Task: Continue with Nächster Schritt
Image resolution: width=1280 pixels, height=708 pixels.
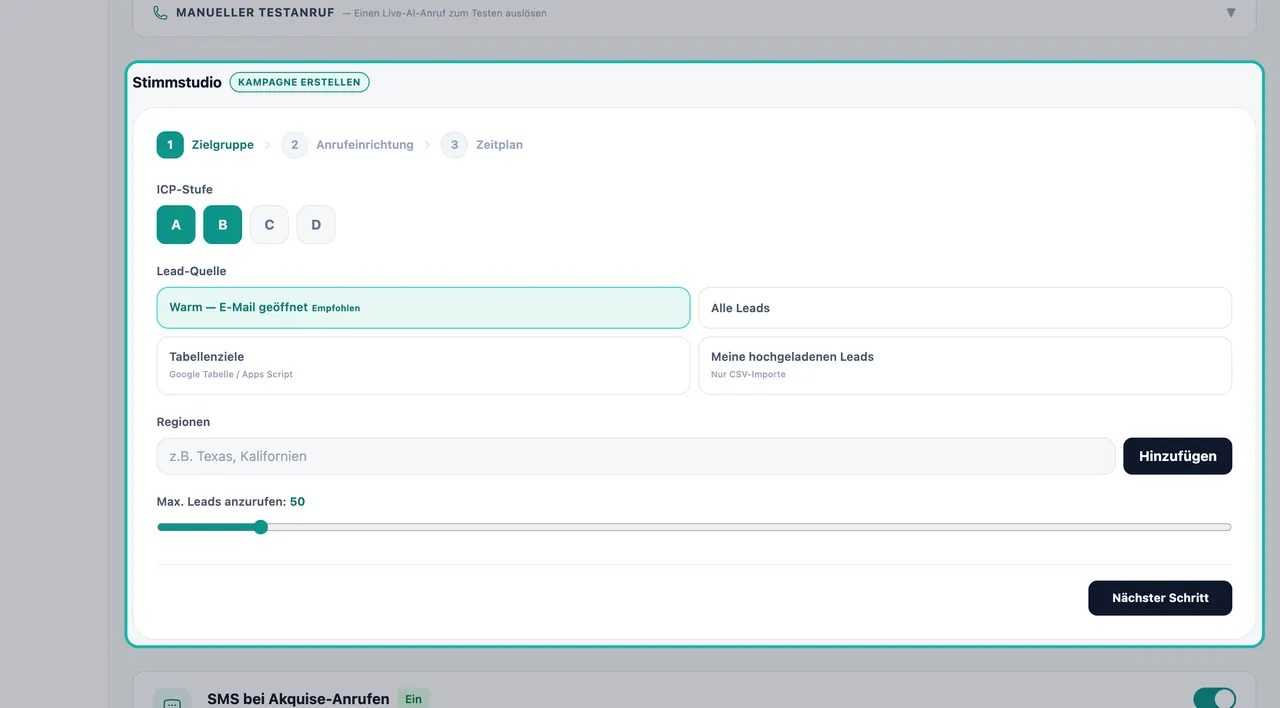Action: pos(1160,598)
